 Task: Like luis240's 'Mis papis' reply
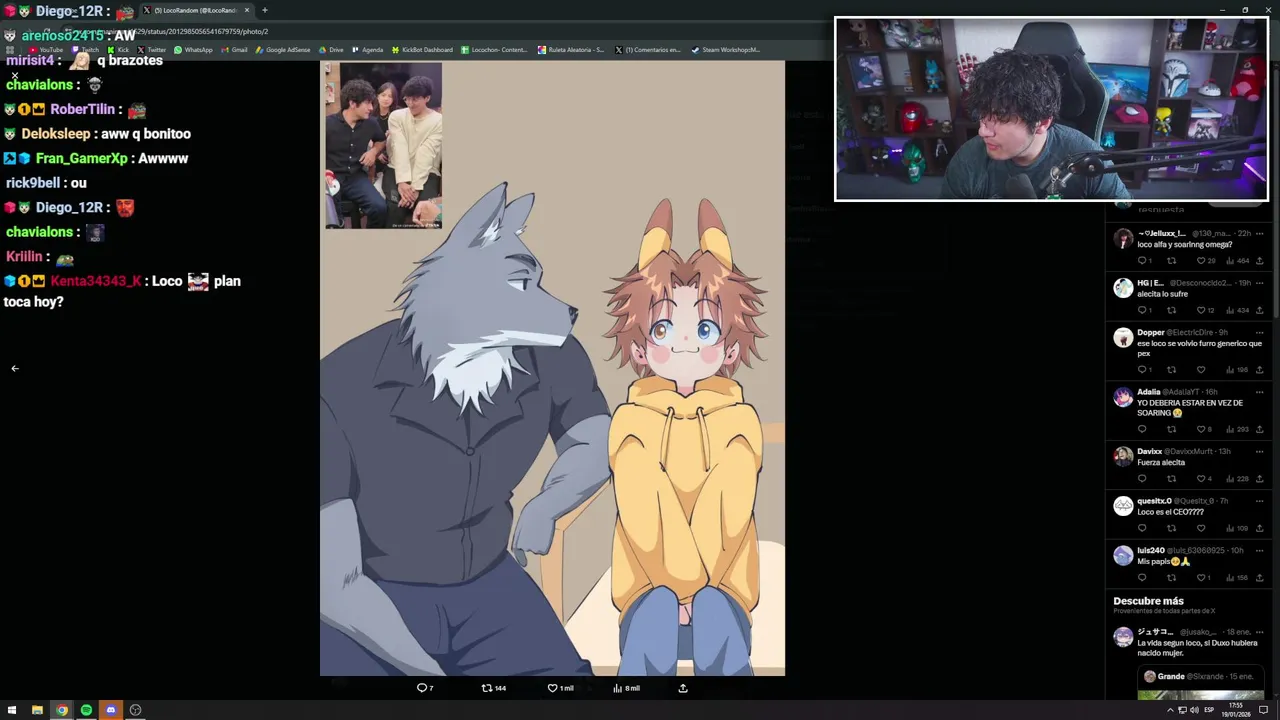coord(1201,578)
